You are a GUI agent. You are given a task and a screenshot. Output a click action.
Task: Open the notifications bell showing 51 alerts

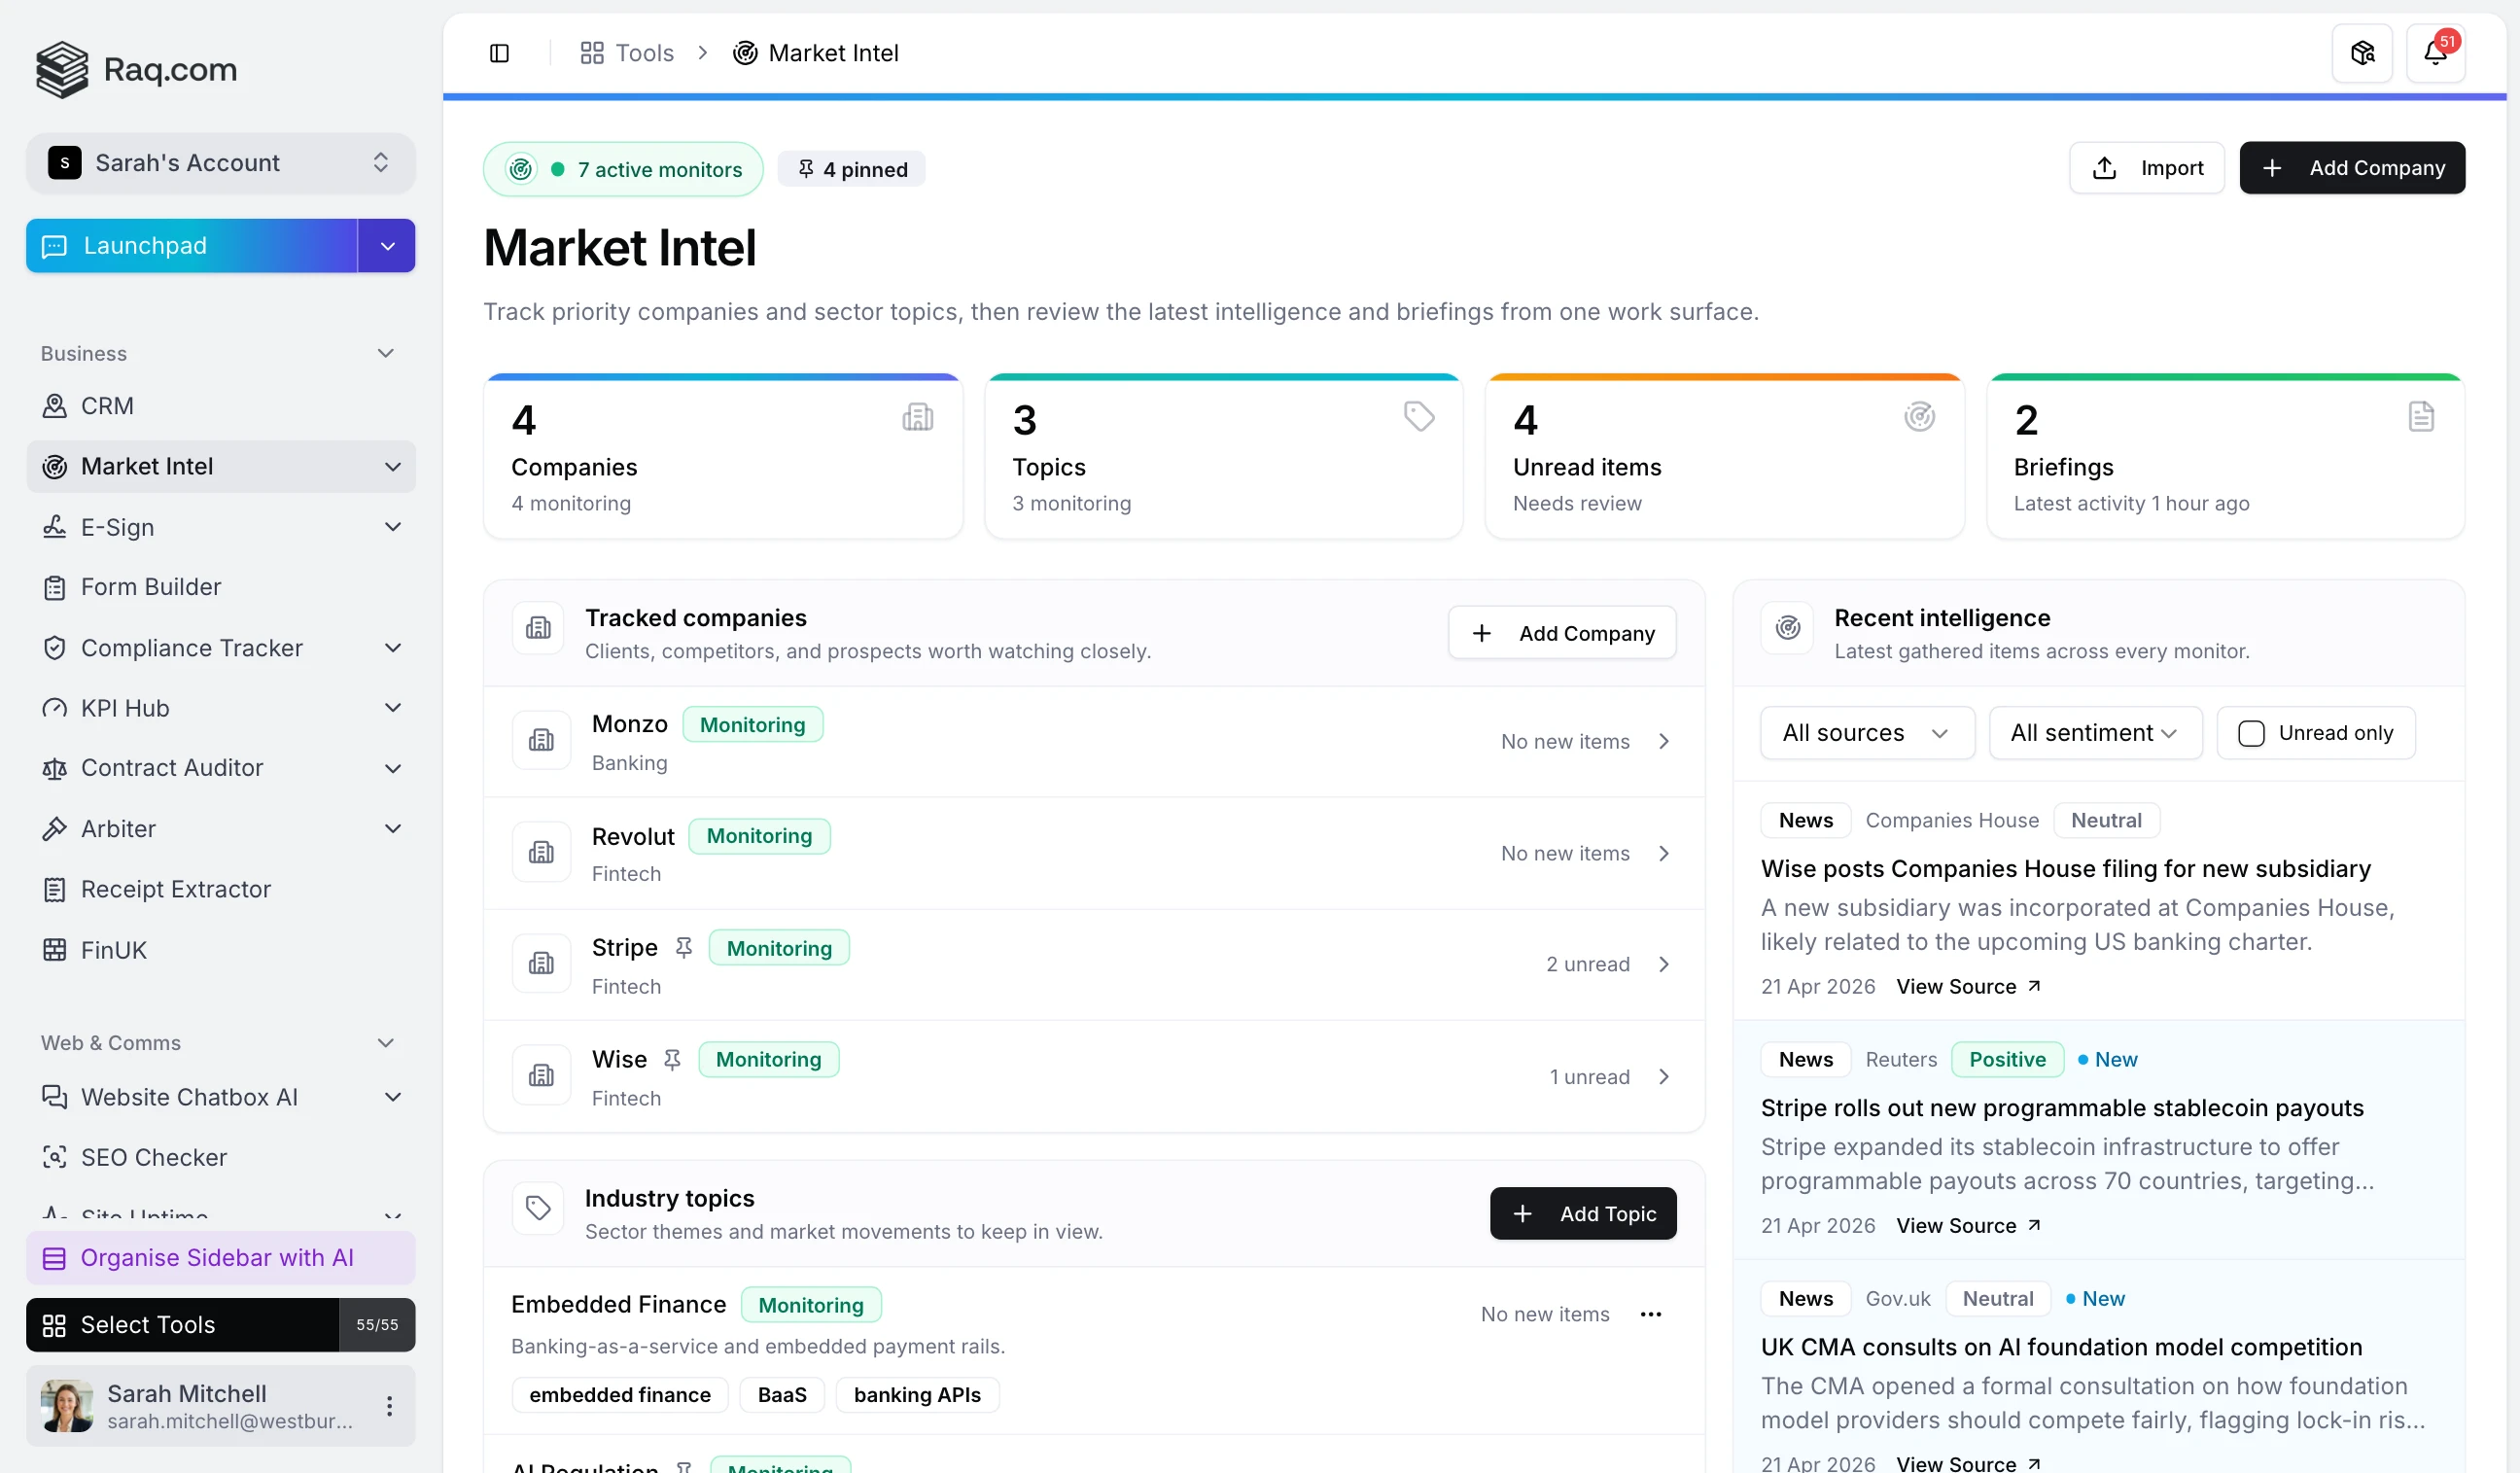click(x=2437, y=52)
